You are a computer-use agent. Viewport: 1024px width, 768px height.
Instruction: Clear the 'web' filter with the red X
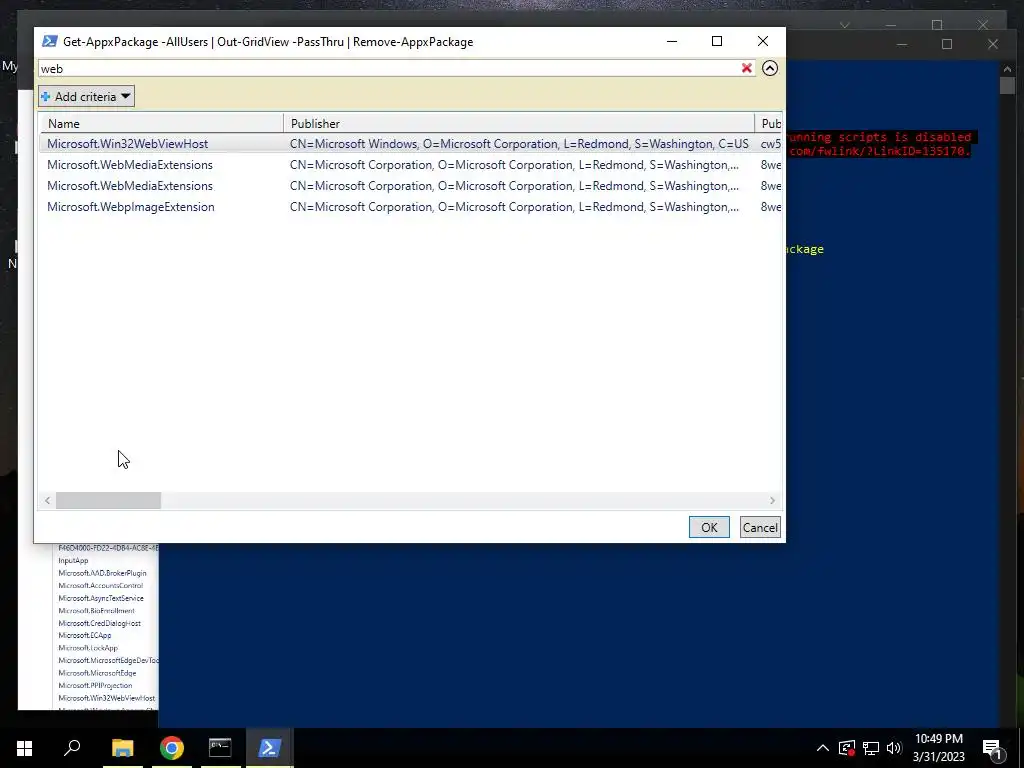point(746,68)
